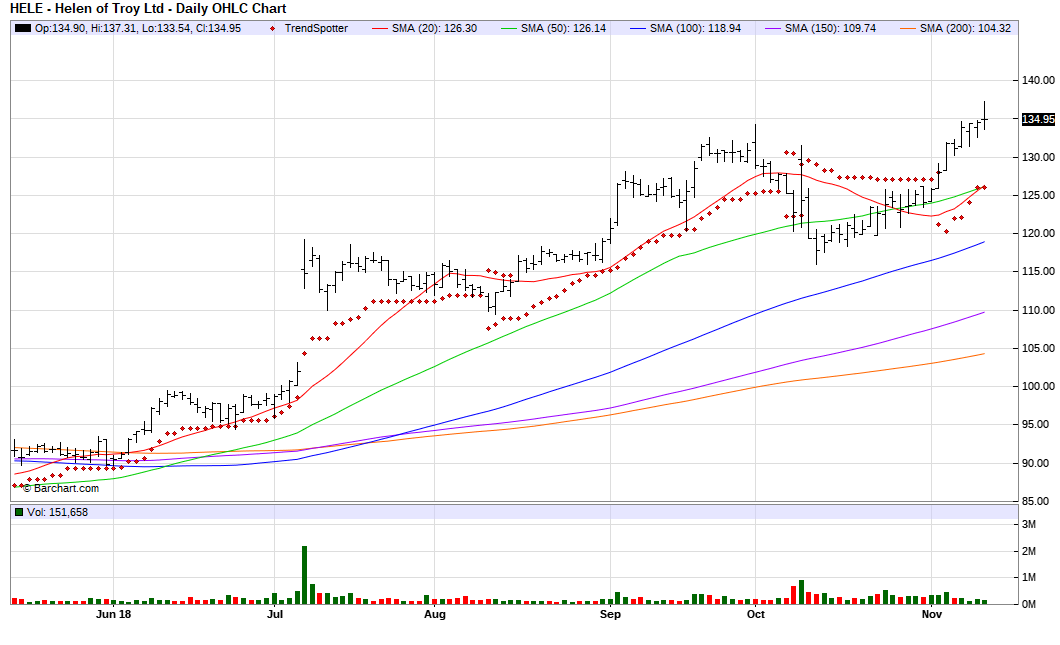The width and height of the screenshot is (1060, 645).
Task: Click the red TrendSpotter diamond legend icon
Action: [x=272, y=28]
